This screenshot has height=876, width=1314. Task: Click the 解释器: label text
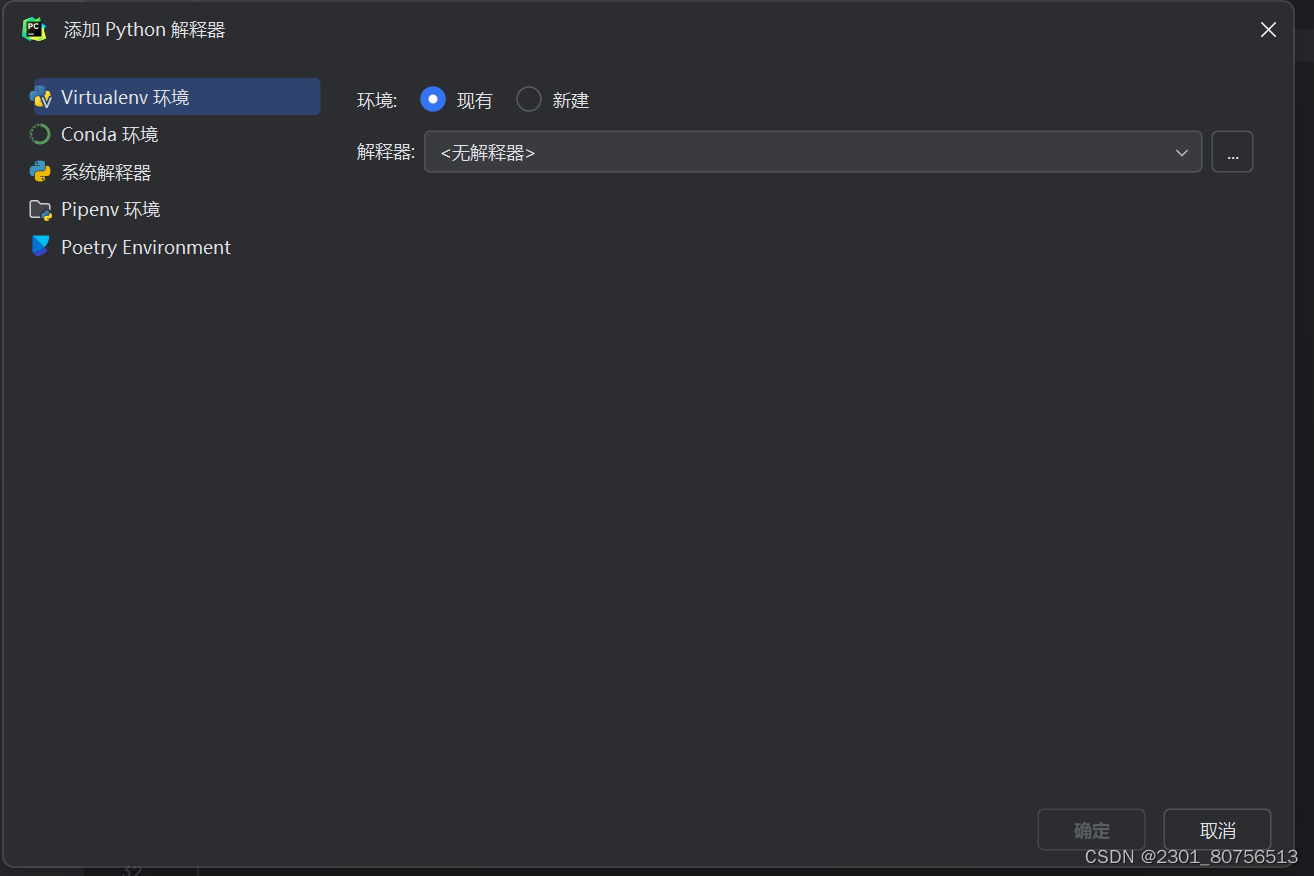click(386, 152)
